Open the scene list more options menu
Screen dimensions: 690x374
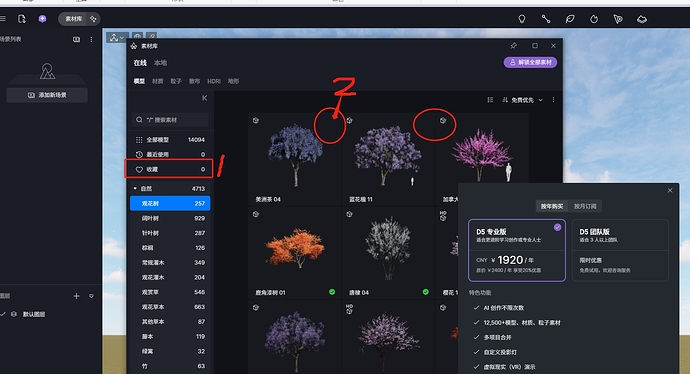91,40
